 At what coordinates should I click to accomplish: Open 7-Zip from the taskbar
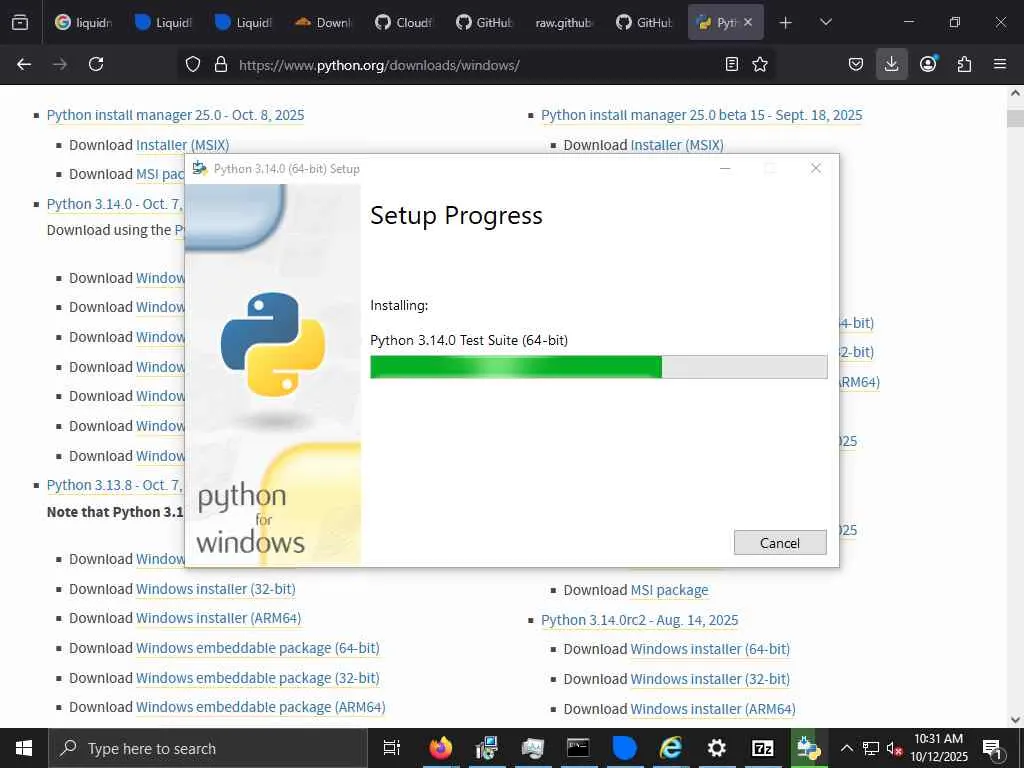(x=762, y=748)
